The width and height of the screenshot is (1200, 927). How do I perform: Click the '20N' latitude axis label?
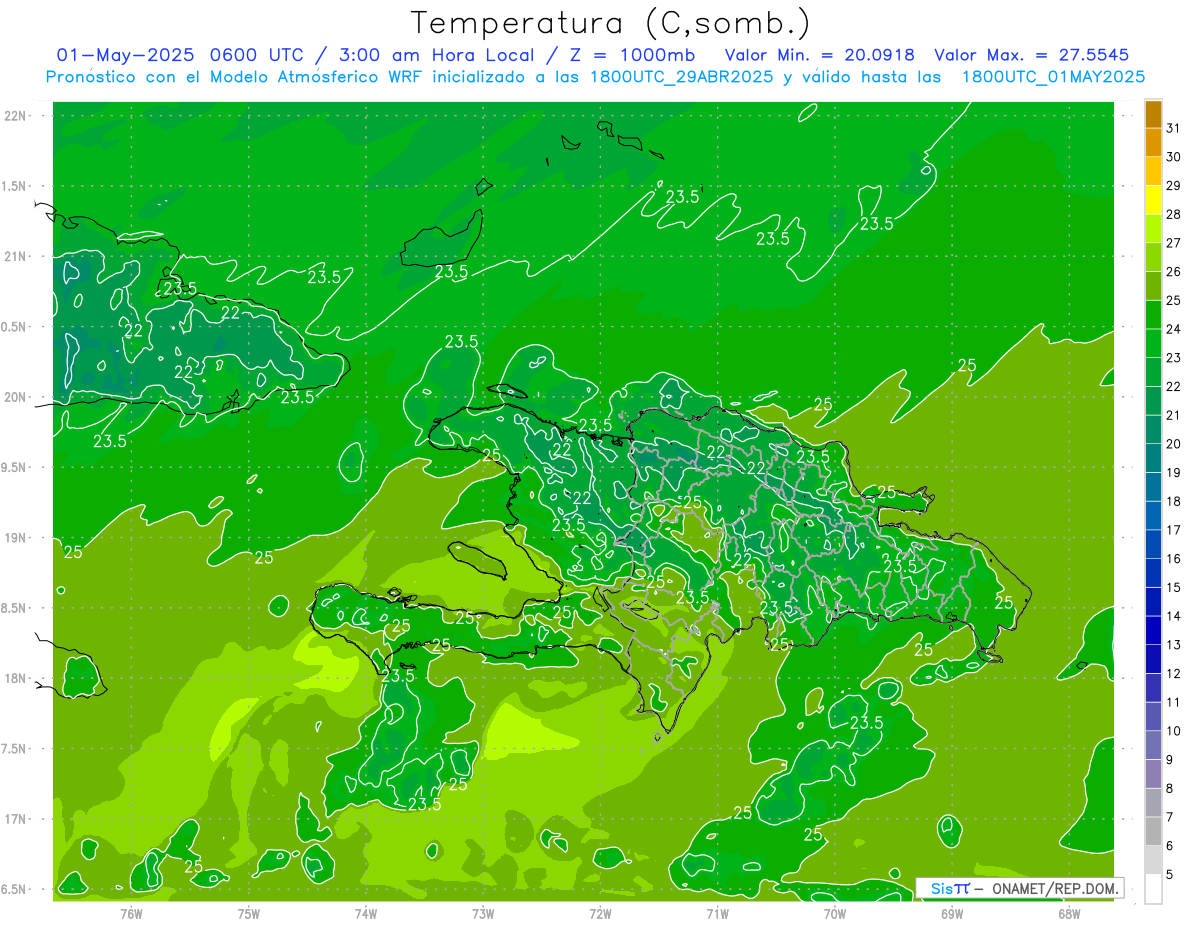click(15, 397)
